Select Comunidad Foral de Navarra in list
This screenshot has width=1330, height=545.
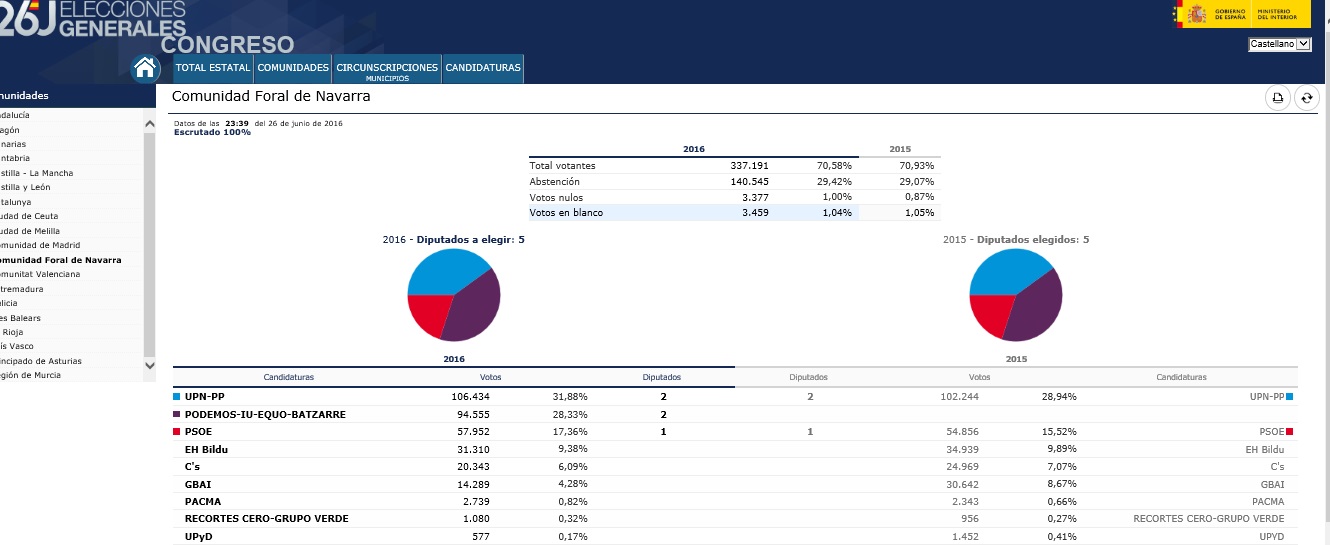(x=60, y=260)
